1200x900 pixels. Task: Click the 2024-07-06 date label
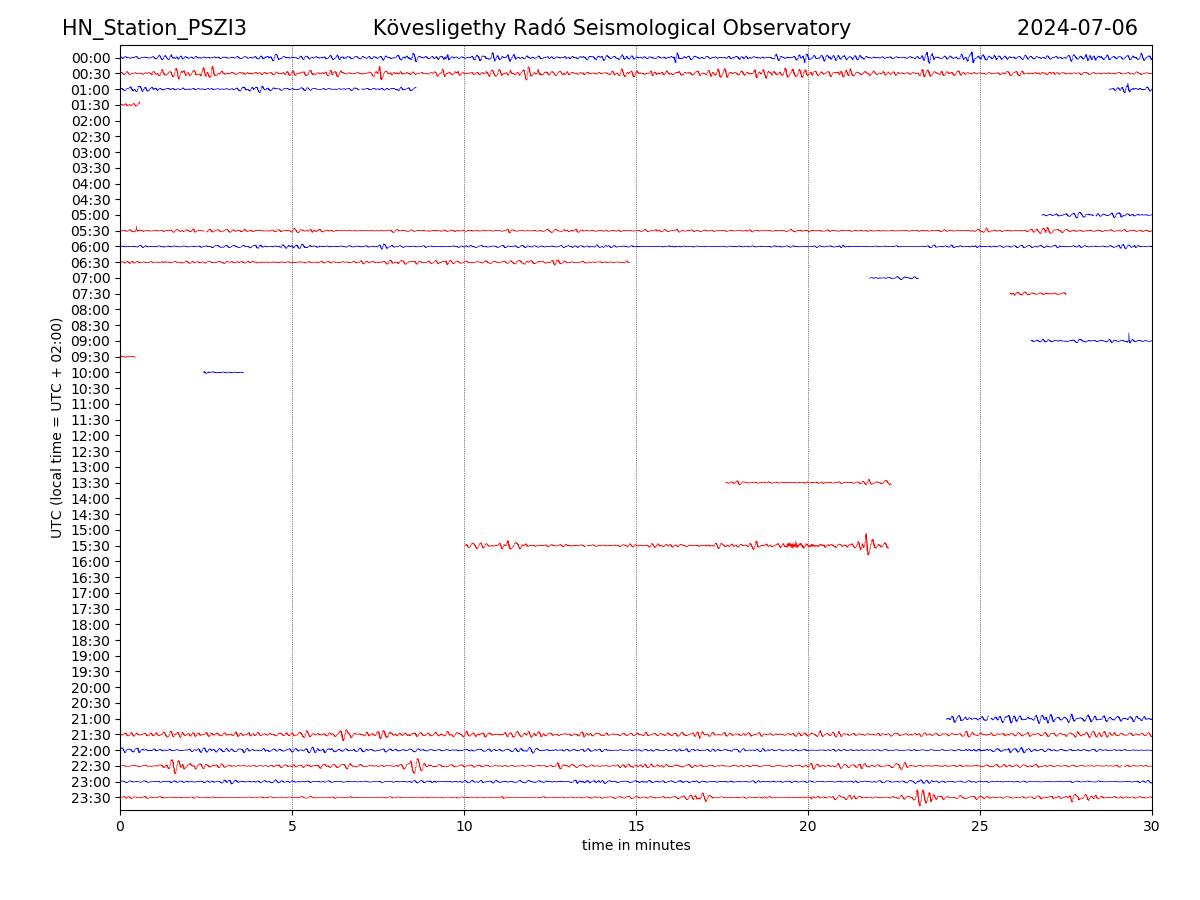point(1077,28)
